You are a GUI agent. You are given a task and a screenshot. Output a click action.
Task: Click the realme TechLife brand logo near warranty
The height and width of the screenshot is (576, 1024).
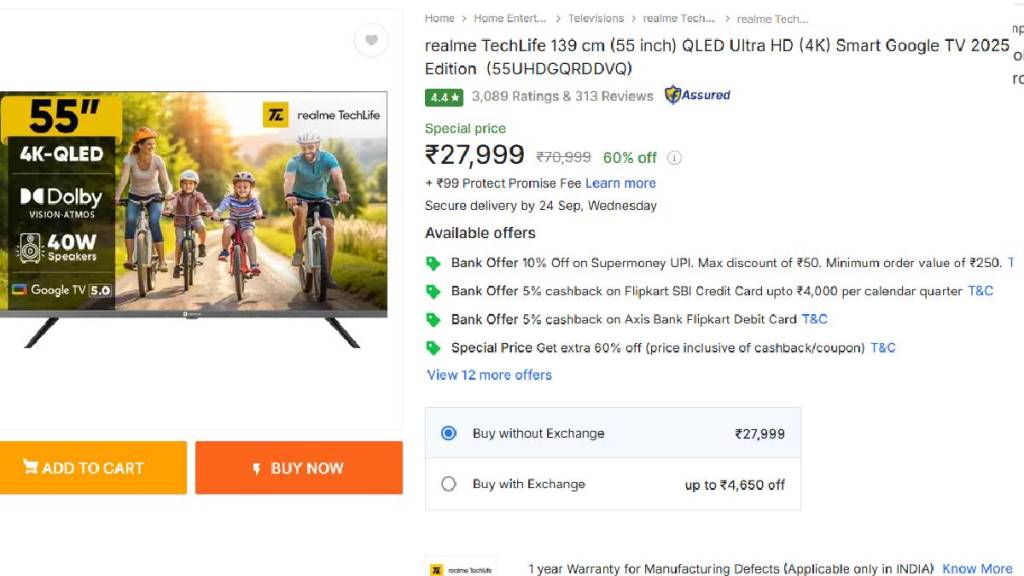coord(461,569)
